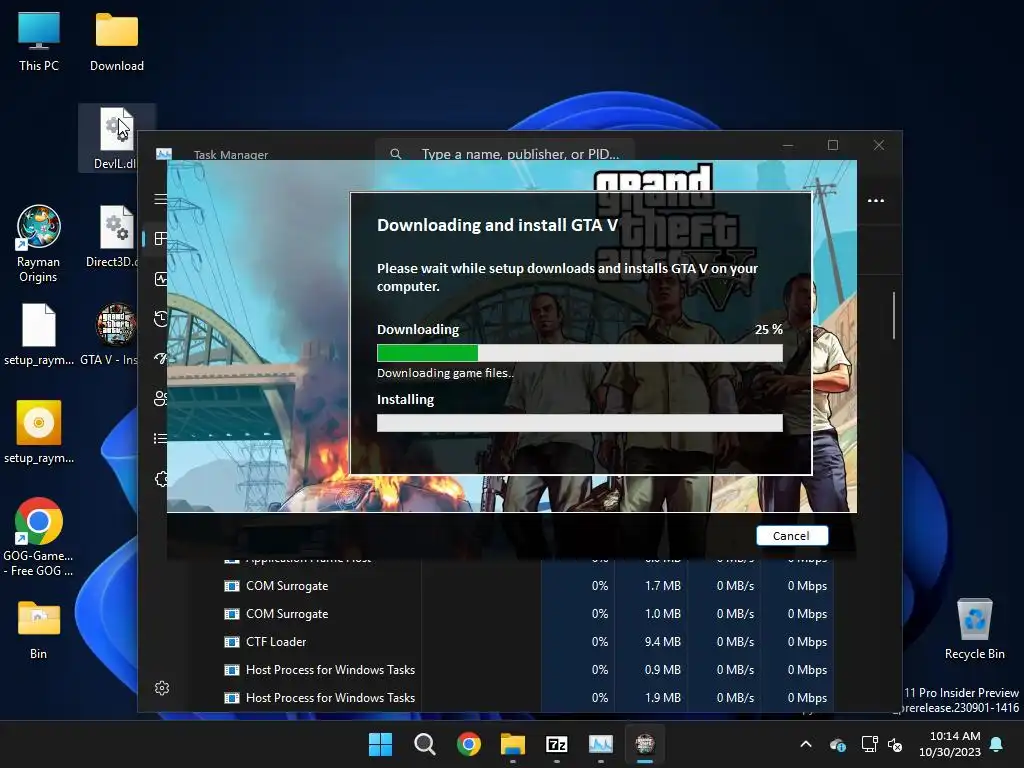
Task: Select the Direct3D dll file icon
Action: point(114,236)
